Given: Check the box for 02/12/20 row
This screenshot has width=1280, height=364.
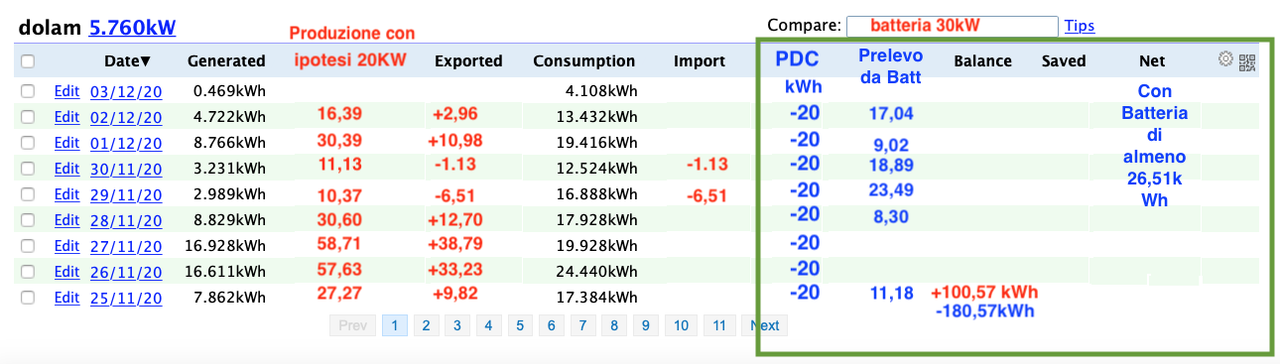Looking at the screenshot, I should [28, 117].
